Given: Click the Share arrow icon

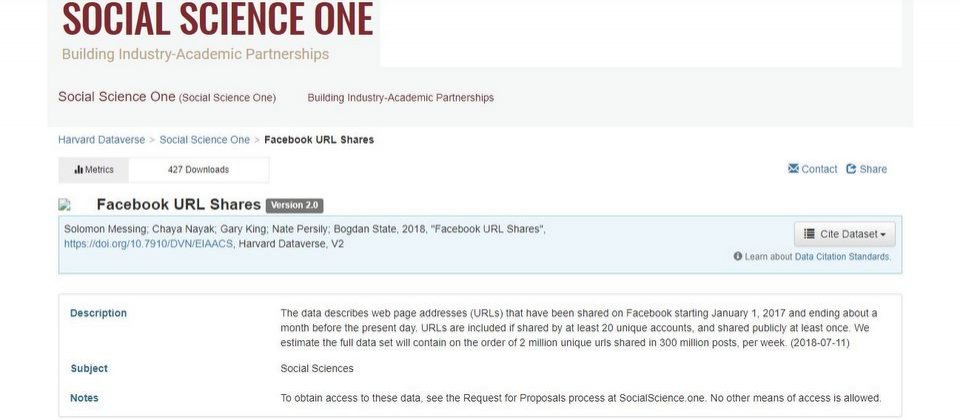Looking at the screenshot, I should pyautogui.click(x=851, y=169).
